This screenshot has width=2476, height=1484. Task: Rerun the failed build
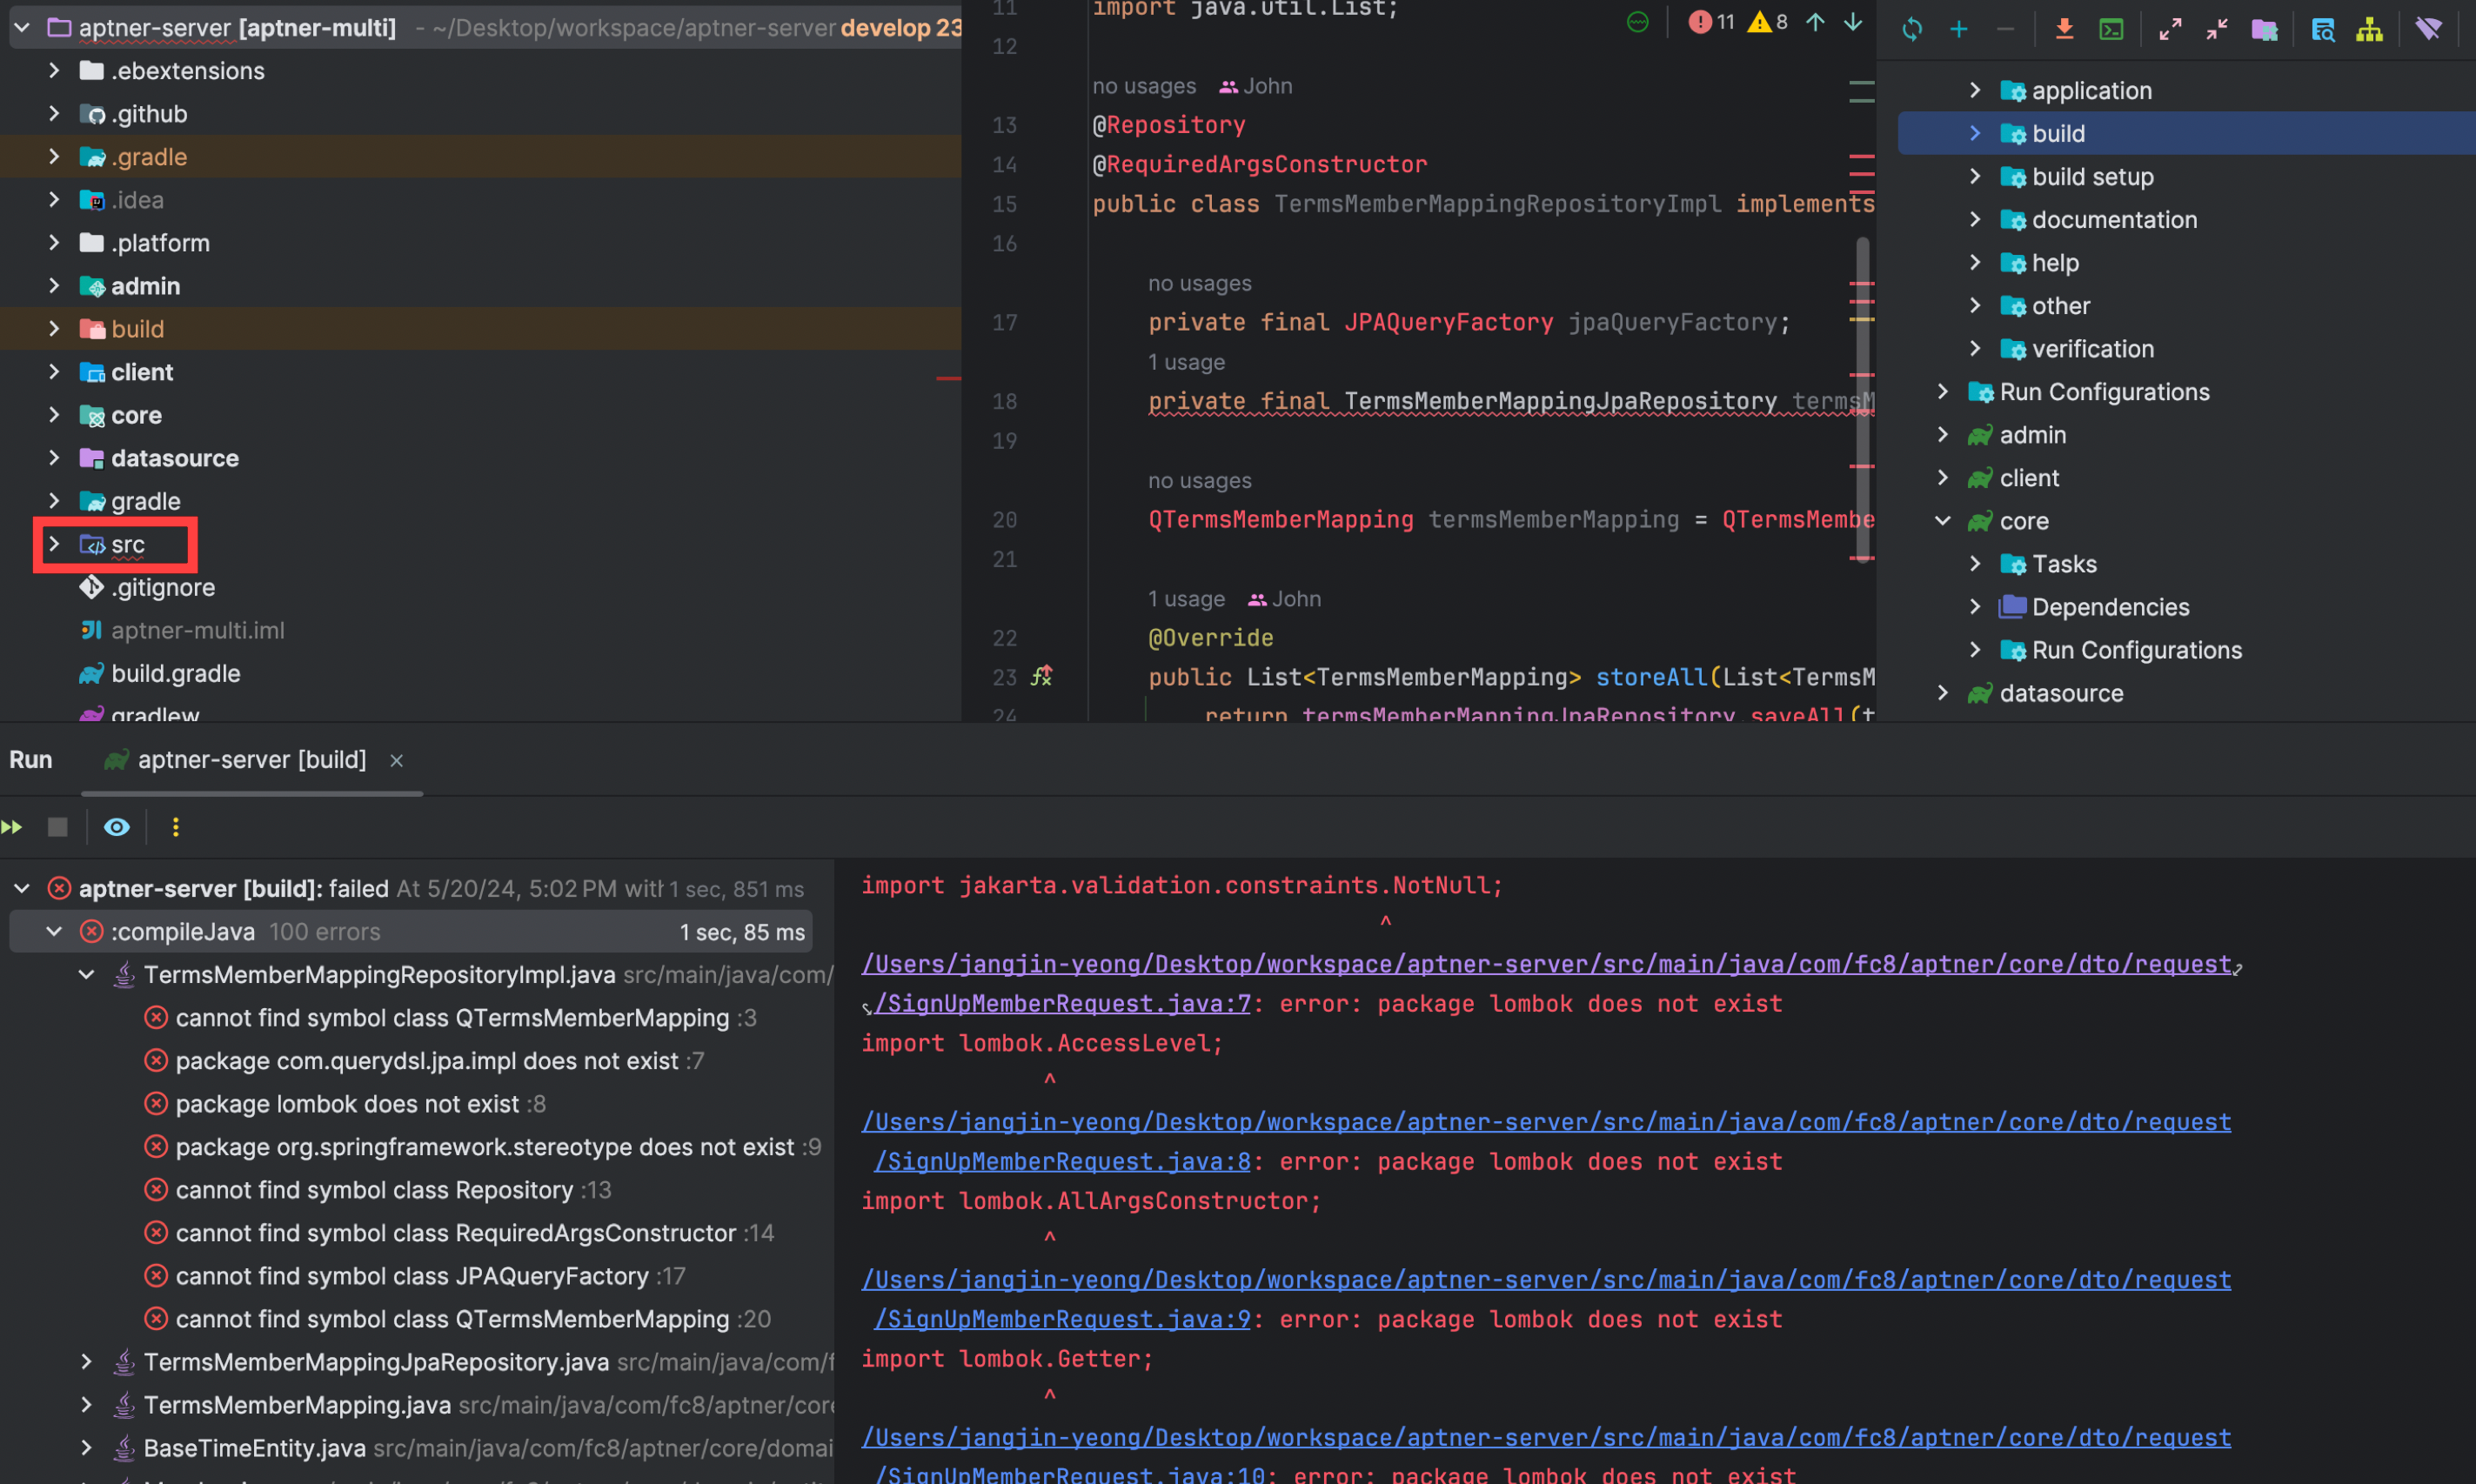tap(13, 827)
